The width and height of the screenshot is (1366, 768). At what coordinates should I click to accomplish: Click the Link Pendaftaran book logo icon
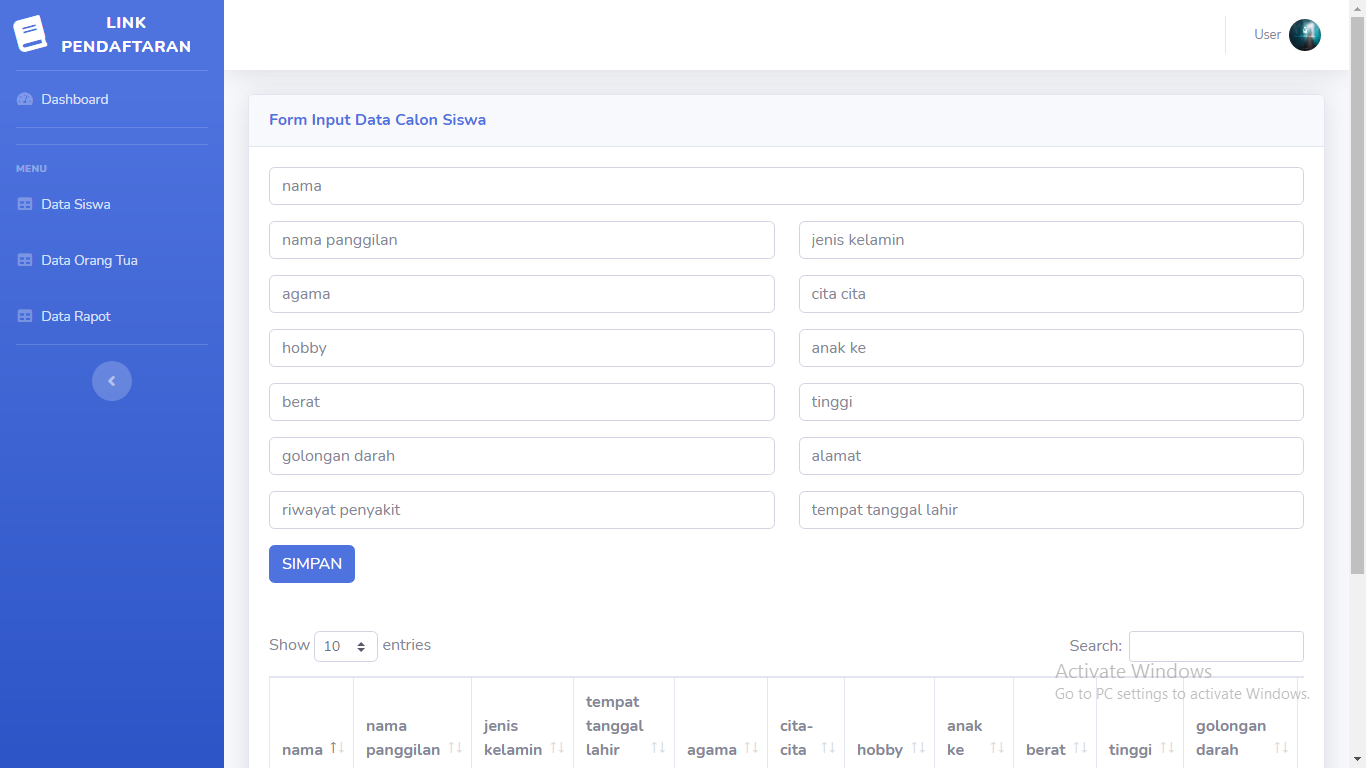point(30,34)
